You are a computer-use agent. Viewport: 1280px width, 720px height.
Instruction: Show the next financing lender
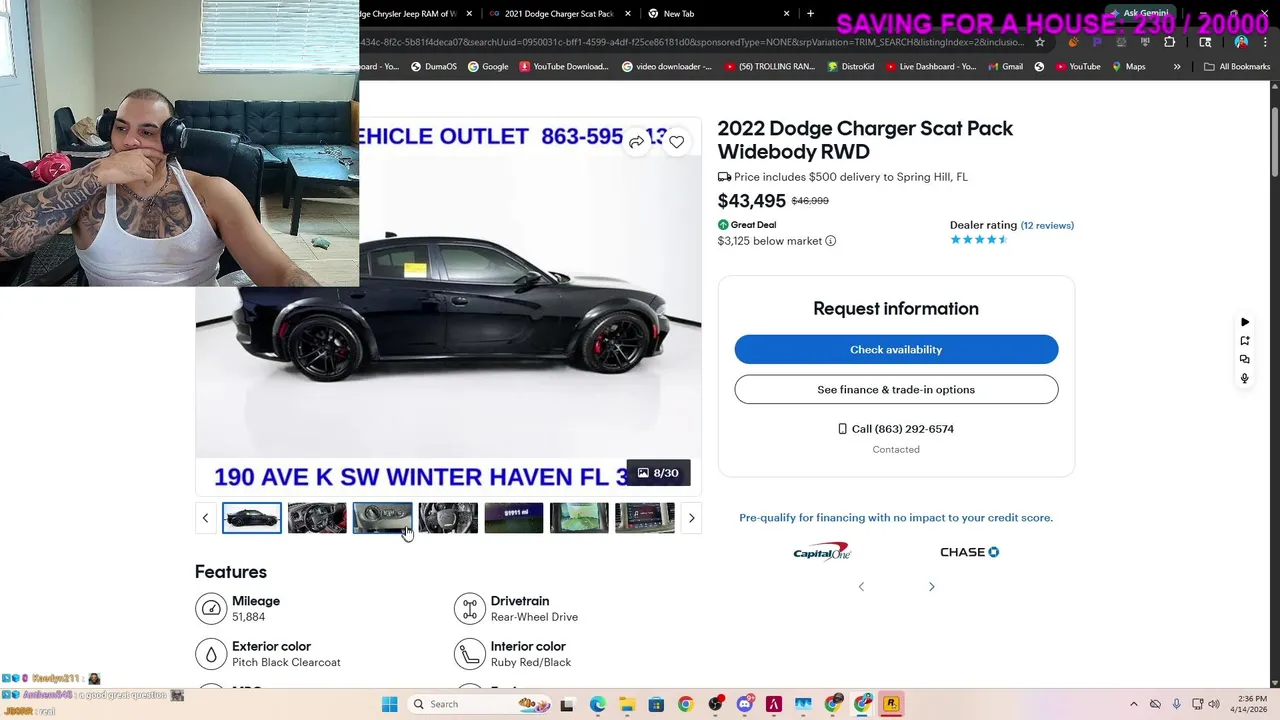[x=931, y=587]
